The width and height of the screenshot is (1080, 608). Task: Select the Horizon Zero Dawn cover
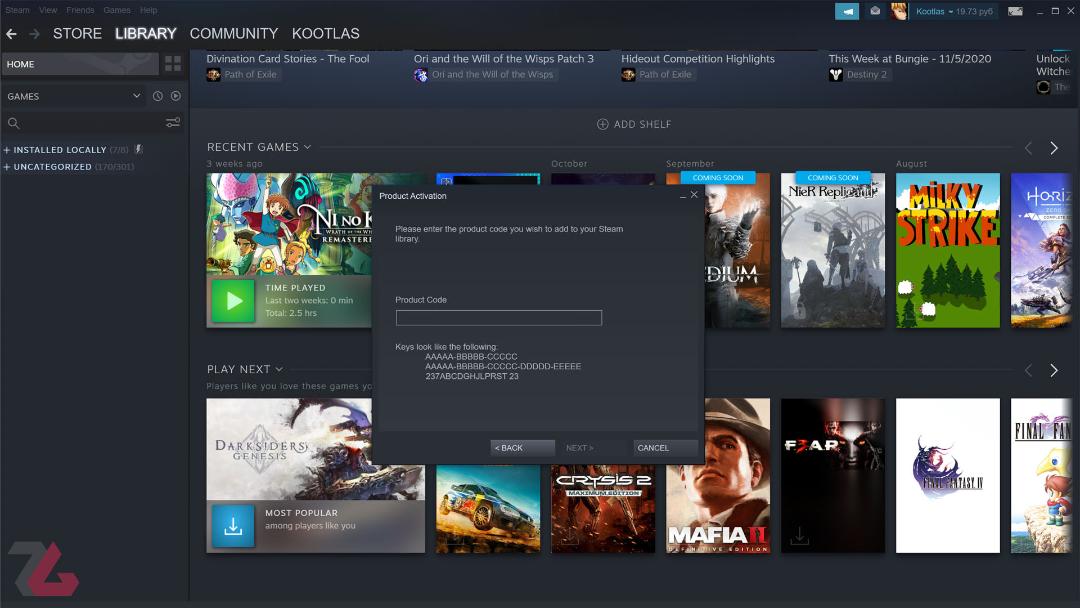coord(1041,251)
